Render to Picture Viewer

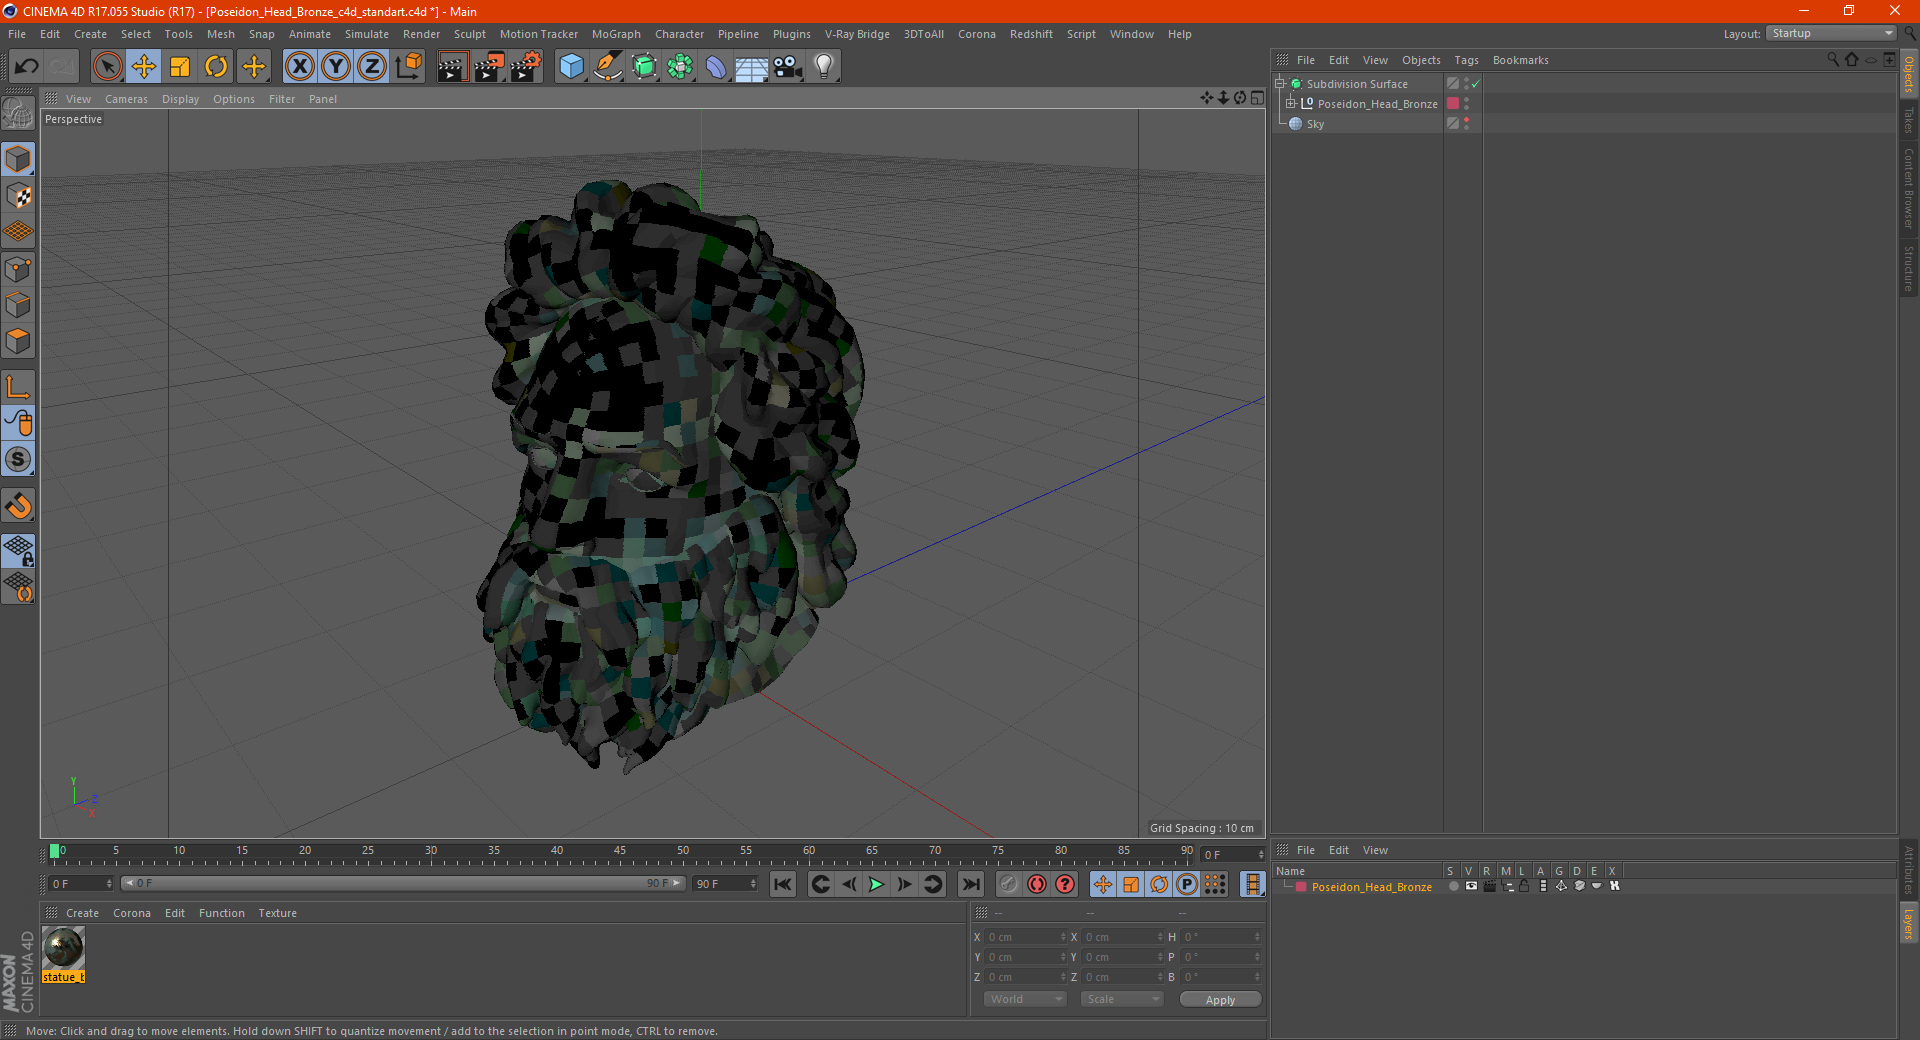click(489, 67)
